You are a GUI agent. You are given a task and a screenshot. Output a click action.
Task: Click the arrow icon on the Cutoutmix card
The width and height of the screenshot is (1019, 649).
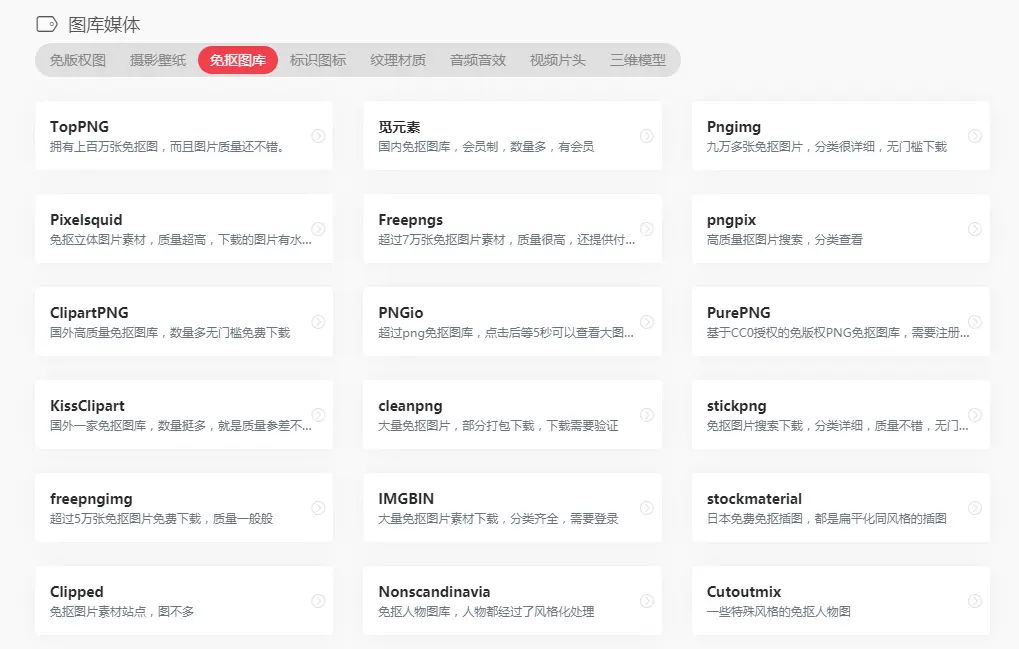point(974,600)
